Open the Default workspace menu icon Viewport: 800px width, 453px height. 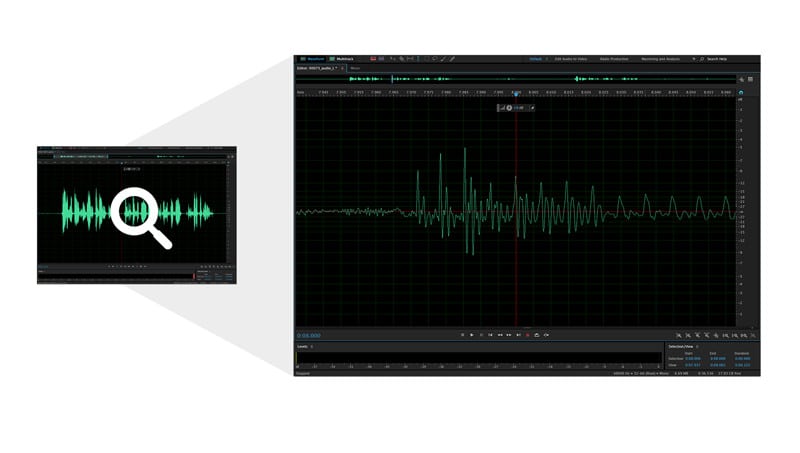point(547,59)
